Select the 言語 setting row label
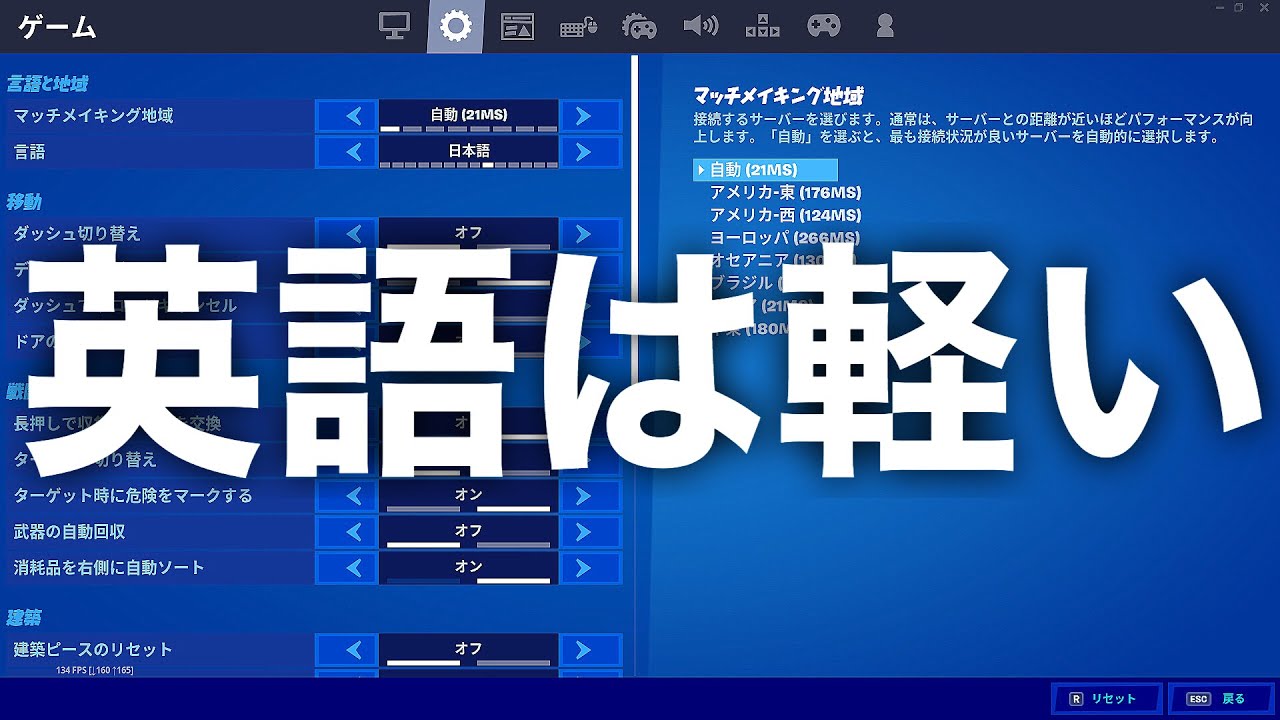The image size is (1280, 720). (30, 152)
